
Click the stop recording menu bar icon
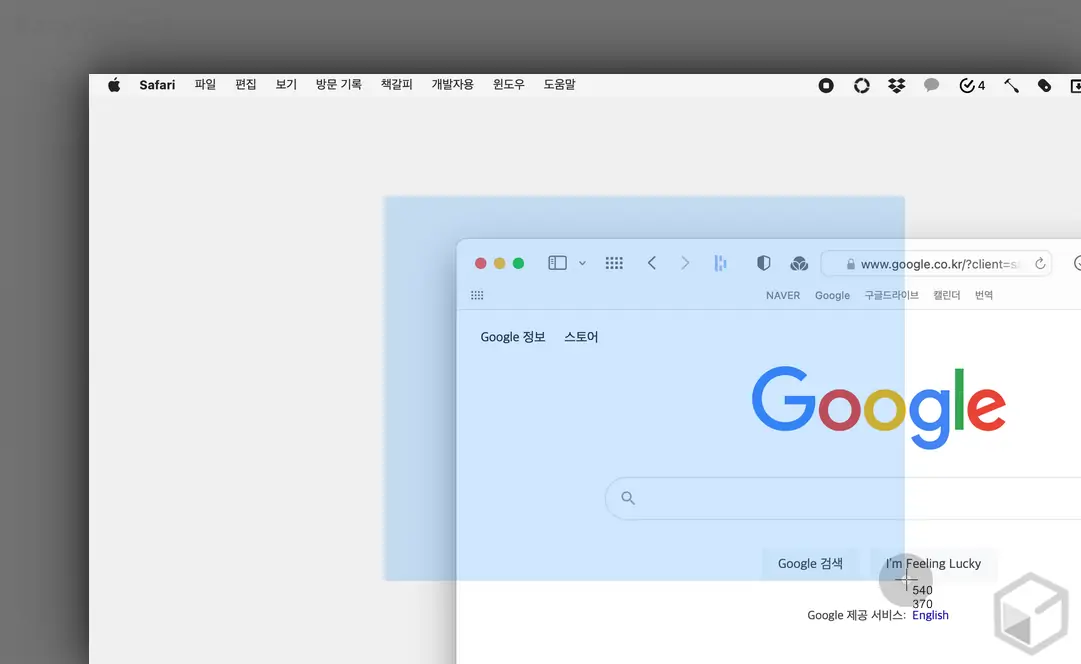(x=826, y=85)
